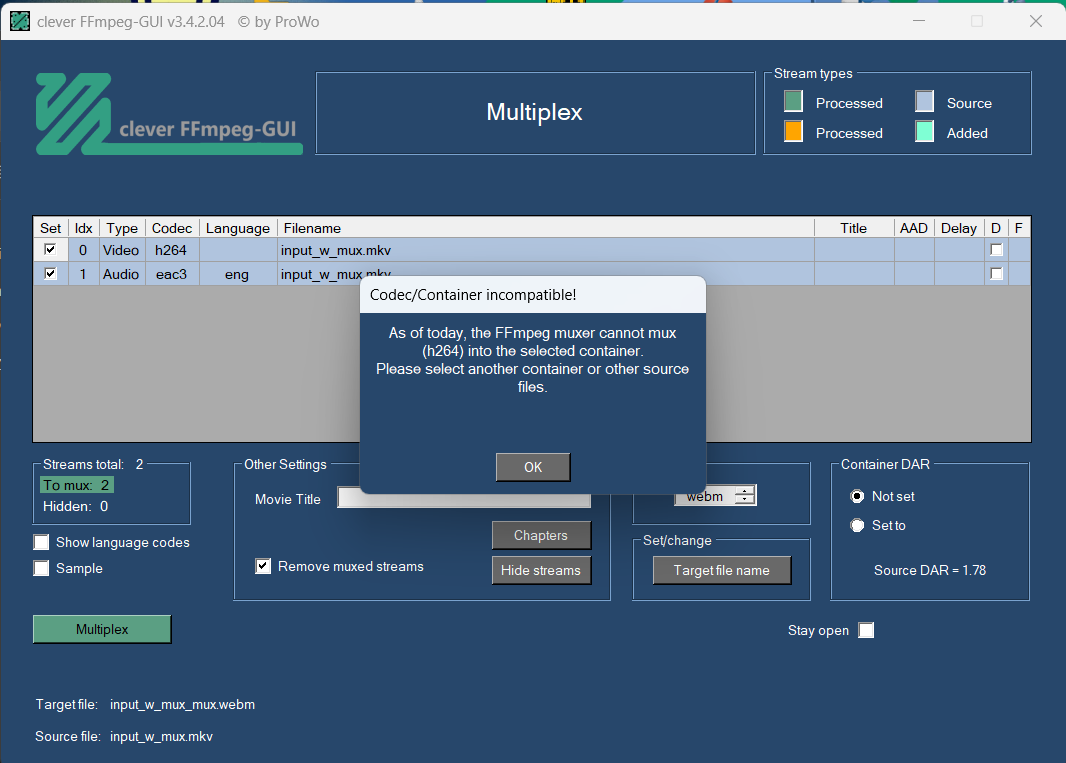Click the AAD column header
Screen dimensions: 1066x763
pyautogui.click(x=914, y=228)
